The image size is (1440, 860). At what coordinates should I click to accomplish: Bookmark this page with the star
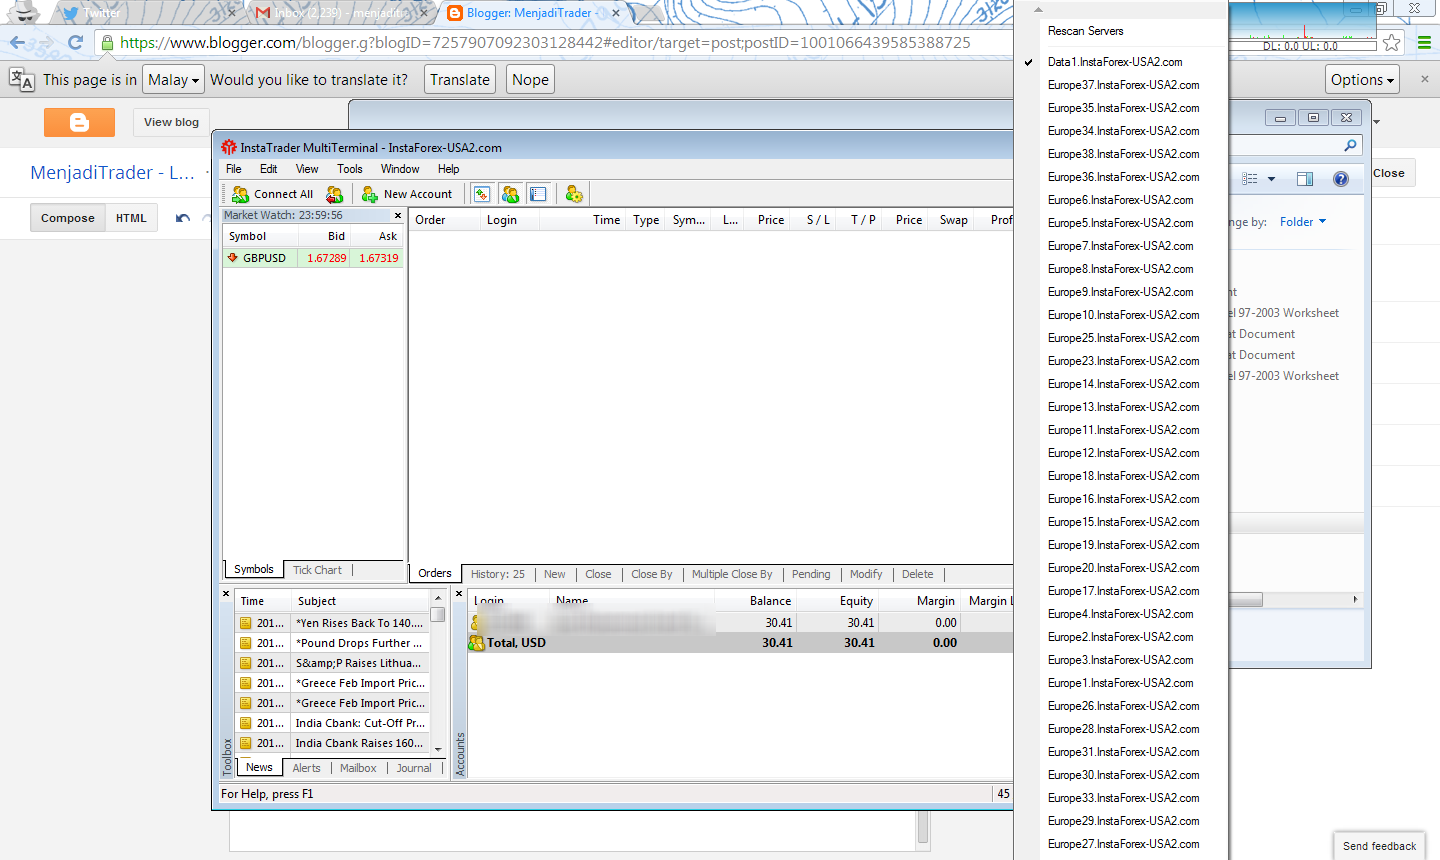click(x=1391, y=43)
